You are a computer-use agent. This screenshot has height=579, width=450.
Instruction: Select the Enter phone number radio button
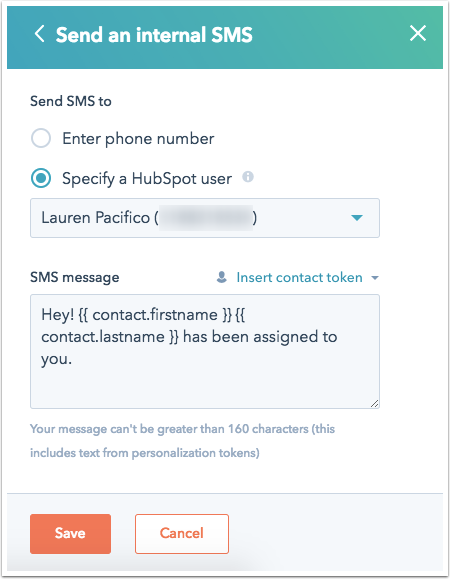(x=41, y=138)
